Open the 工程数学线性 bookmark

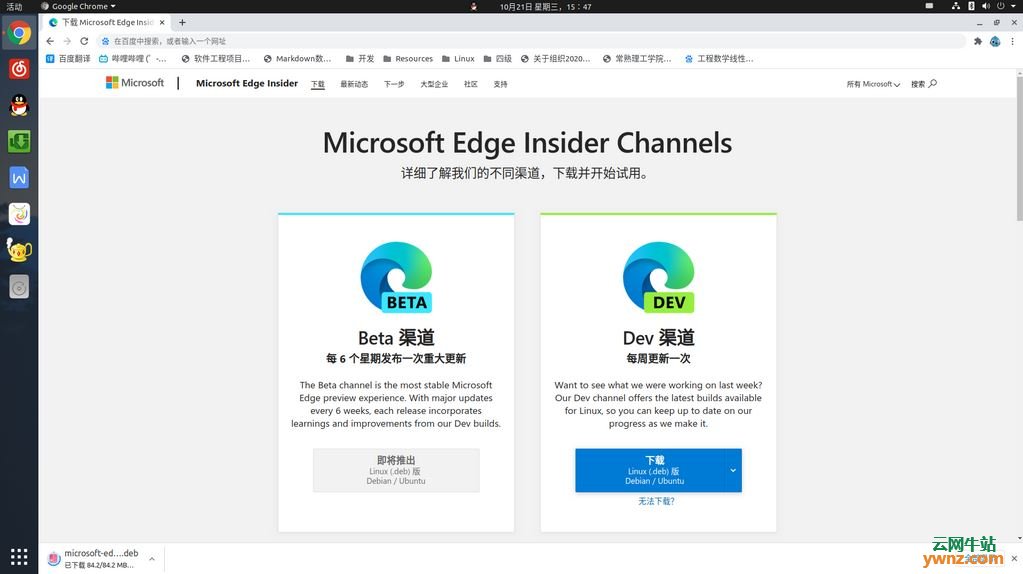tap(719, 59)
